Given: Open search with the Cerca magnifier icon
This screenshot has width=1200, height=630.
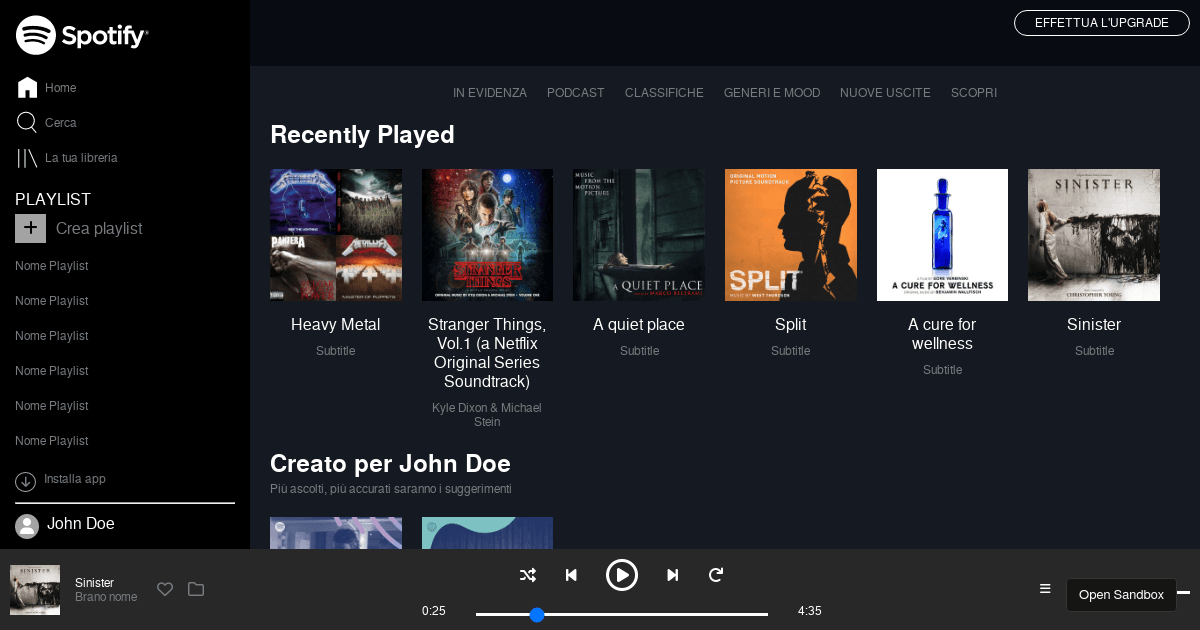Looking at the screenshot, I should [x=25, y=122].
